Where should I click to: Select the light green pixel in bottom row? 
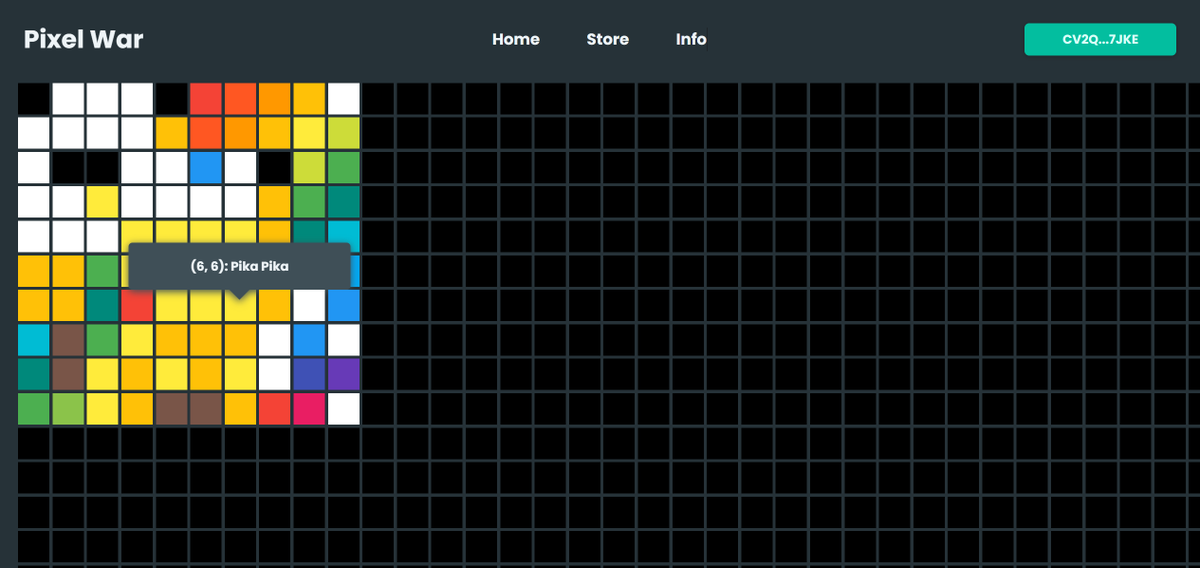tap(68, 408)
